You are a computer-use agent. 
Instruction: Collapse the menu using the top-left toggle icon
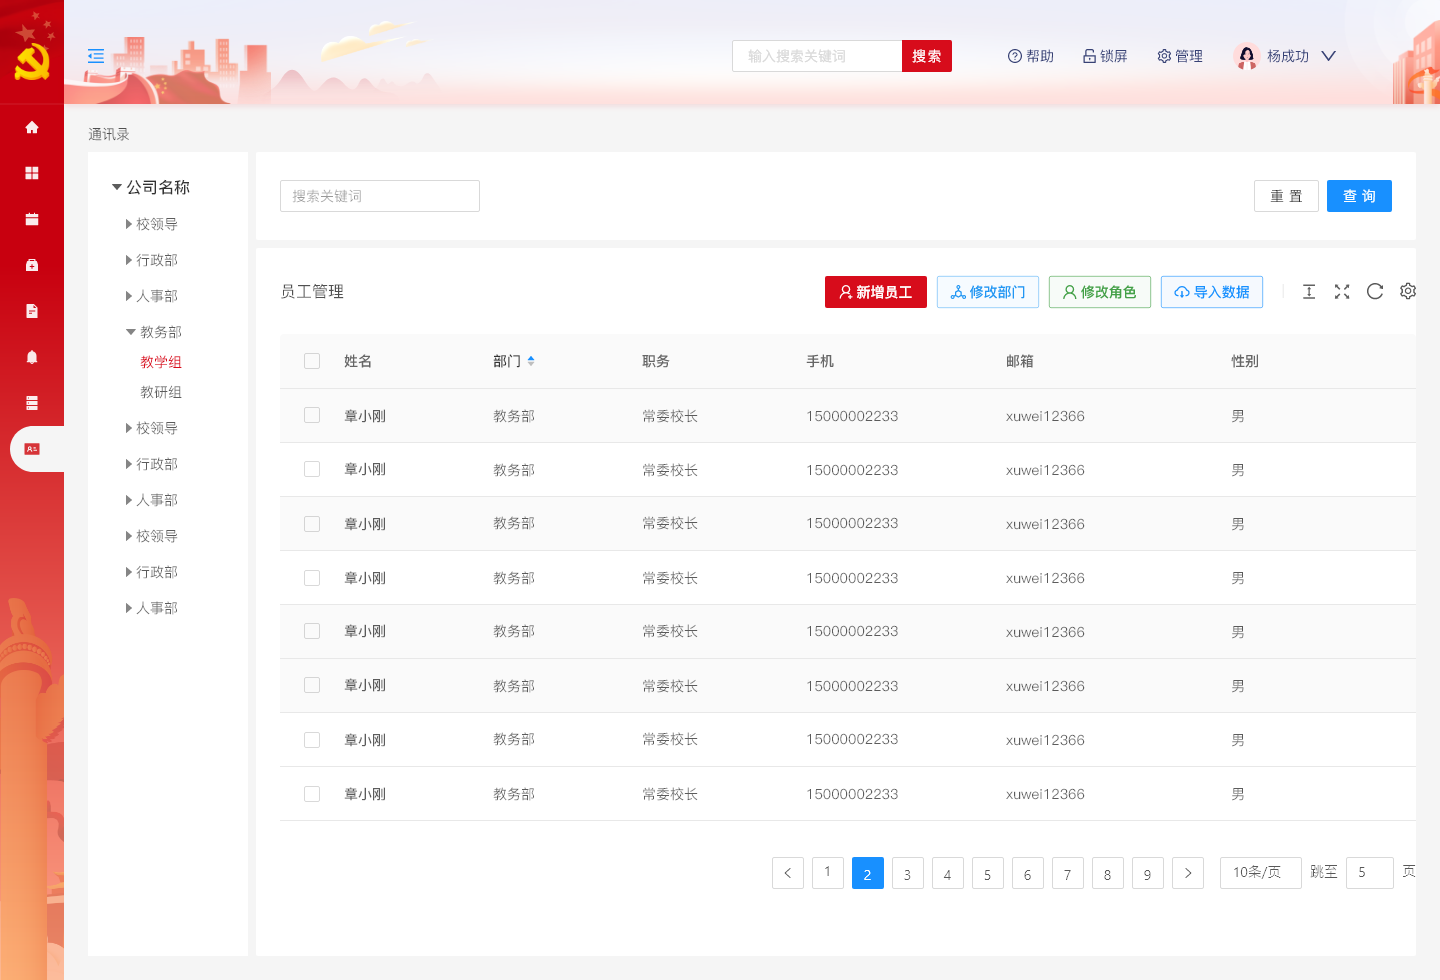pos(95,56)
